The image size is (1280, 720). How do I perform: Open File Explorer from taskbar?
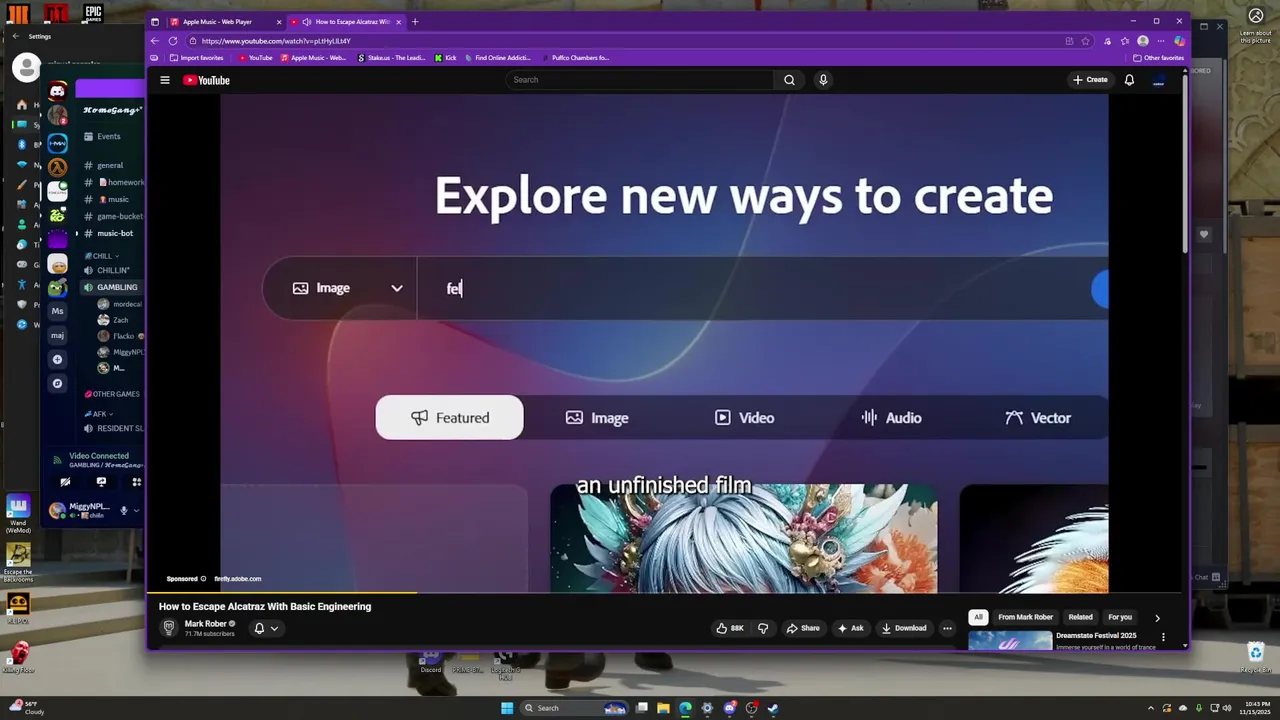click(x=663, y=708)
